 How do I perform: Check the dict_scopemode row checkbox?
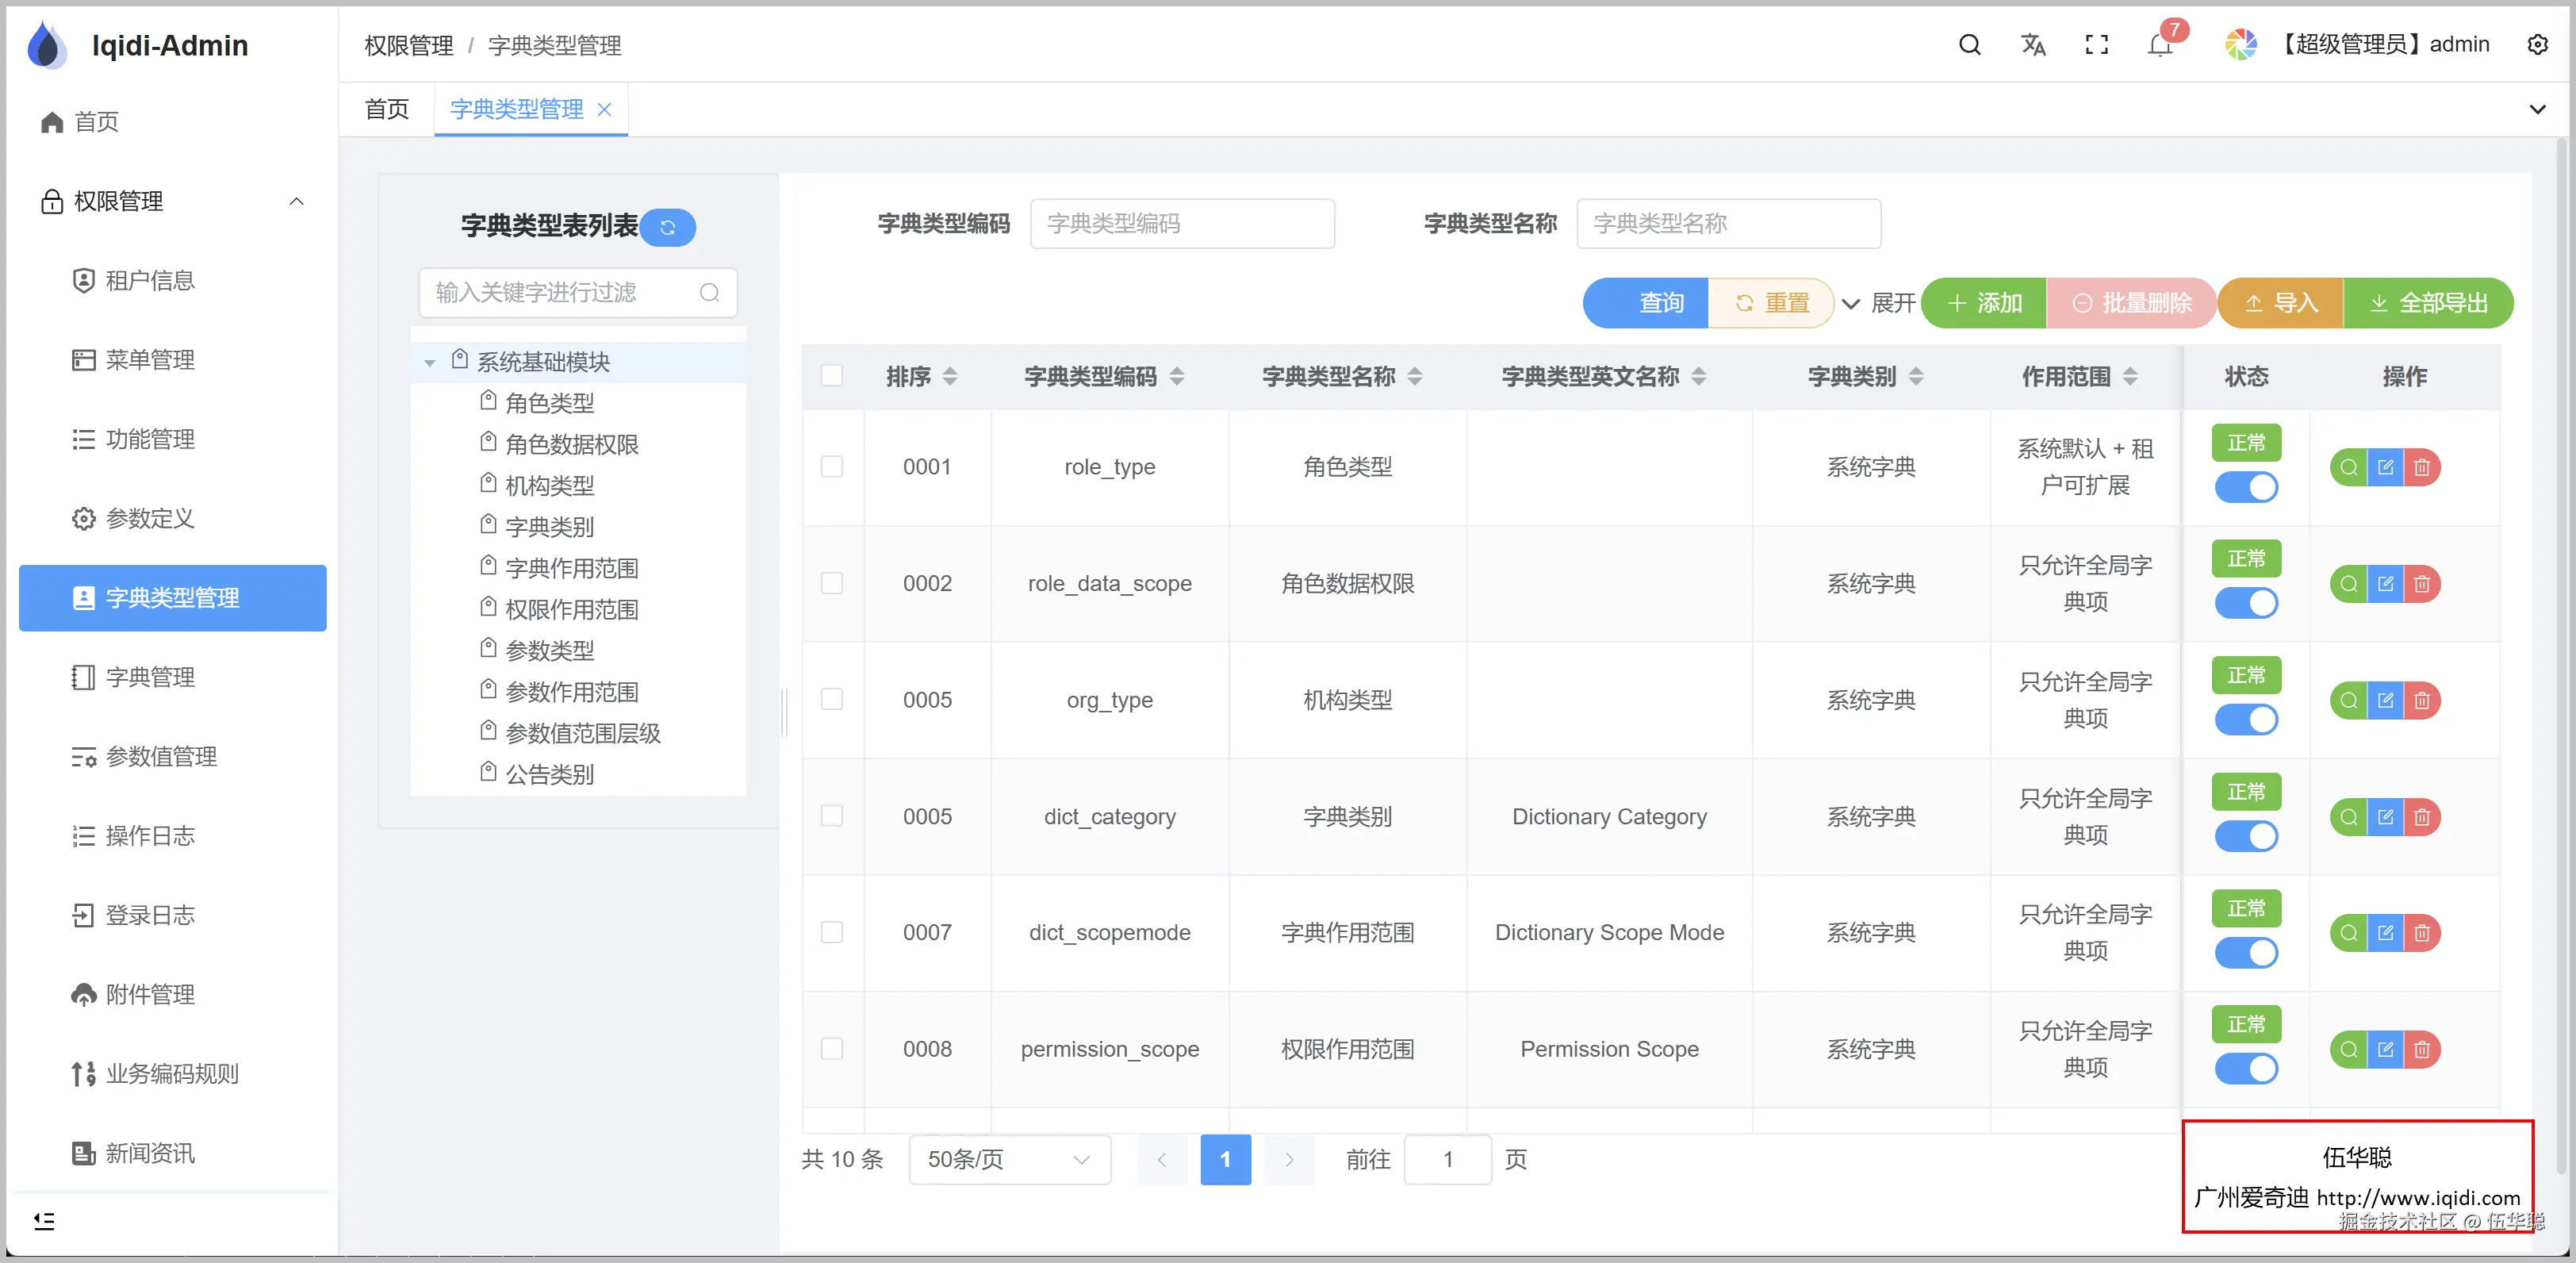[x=832, y=932]
